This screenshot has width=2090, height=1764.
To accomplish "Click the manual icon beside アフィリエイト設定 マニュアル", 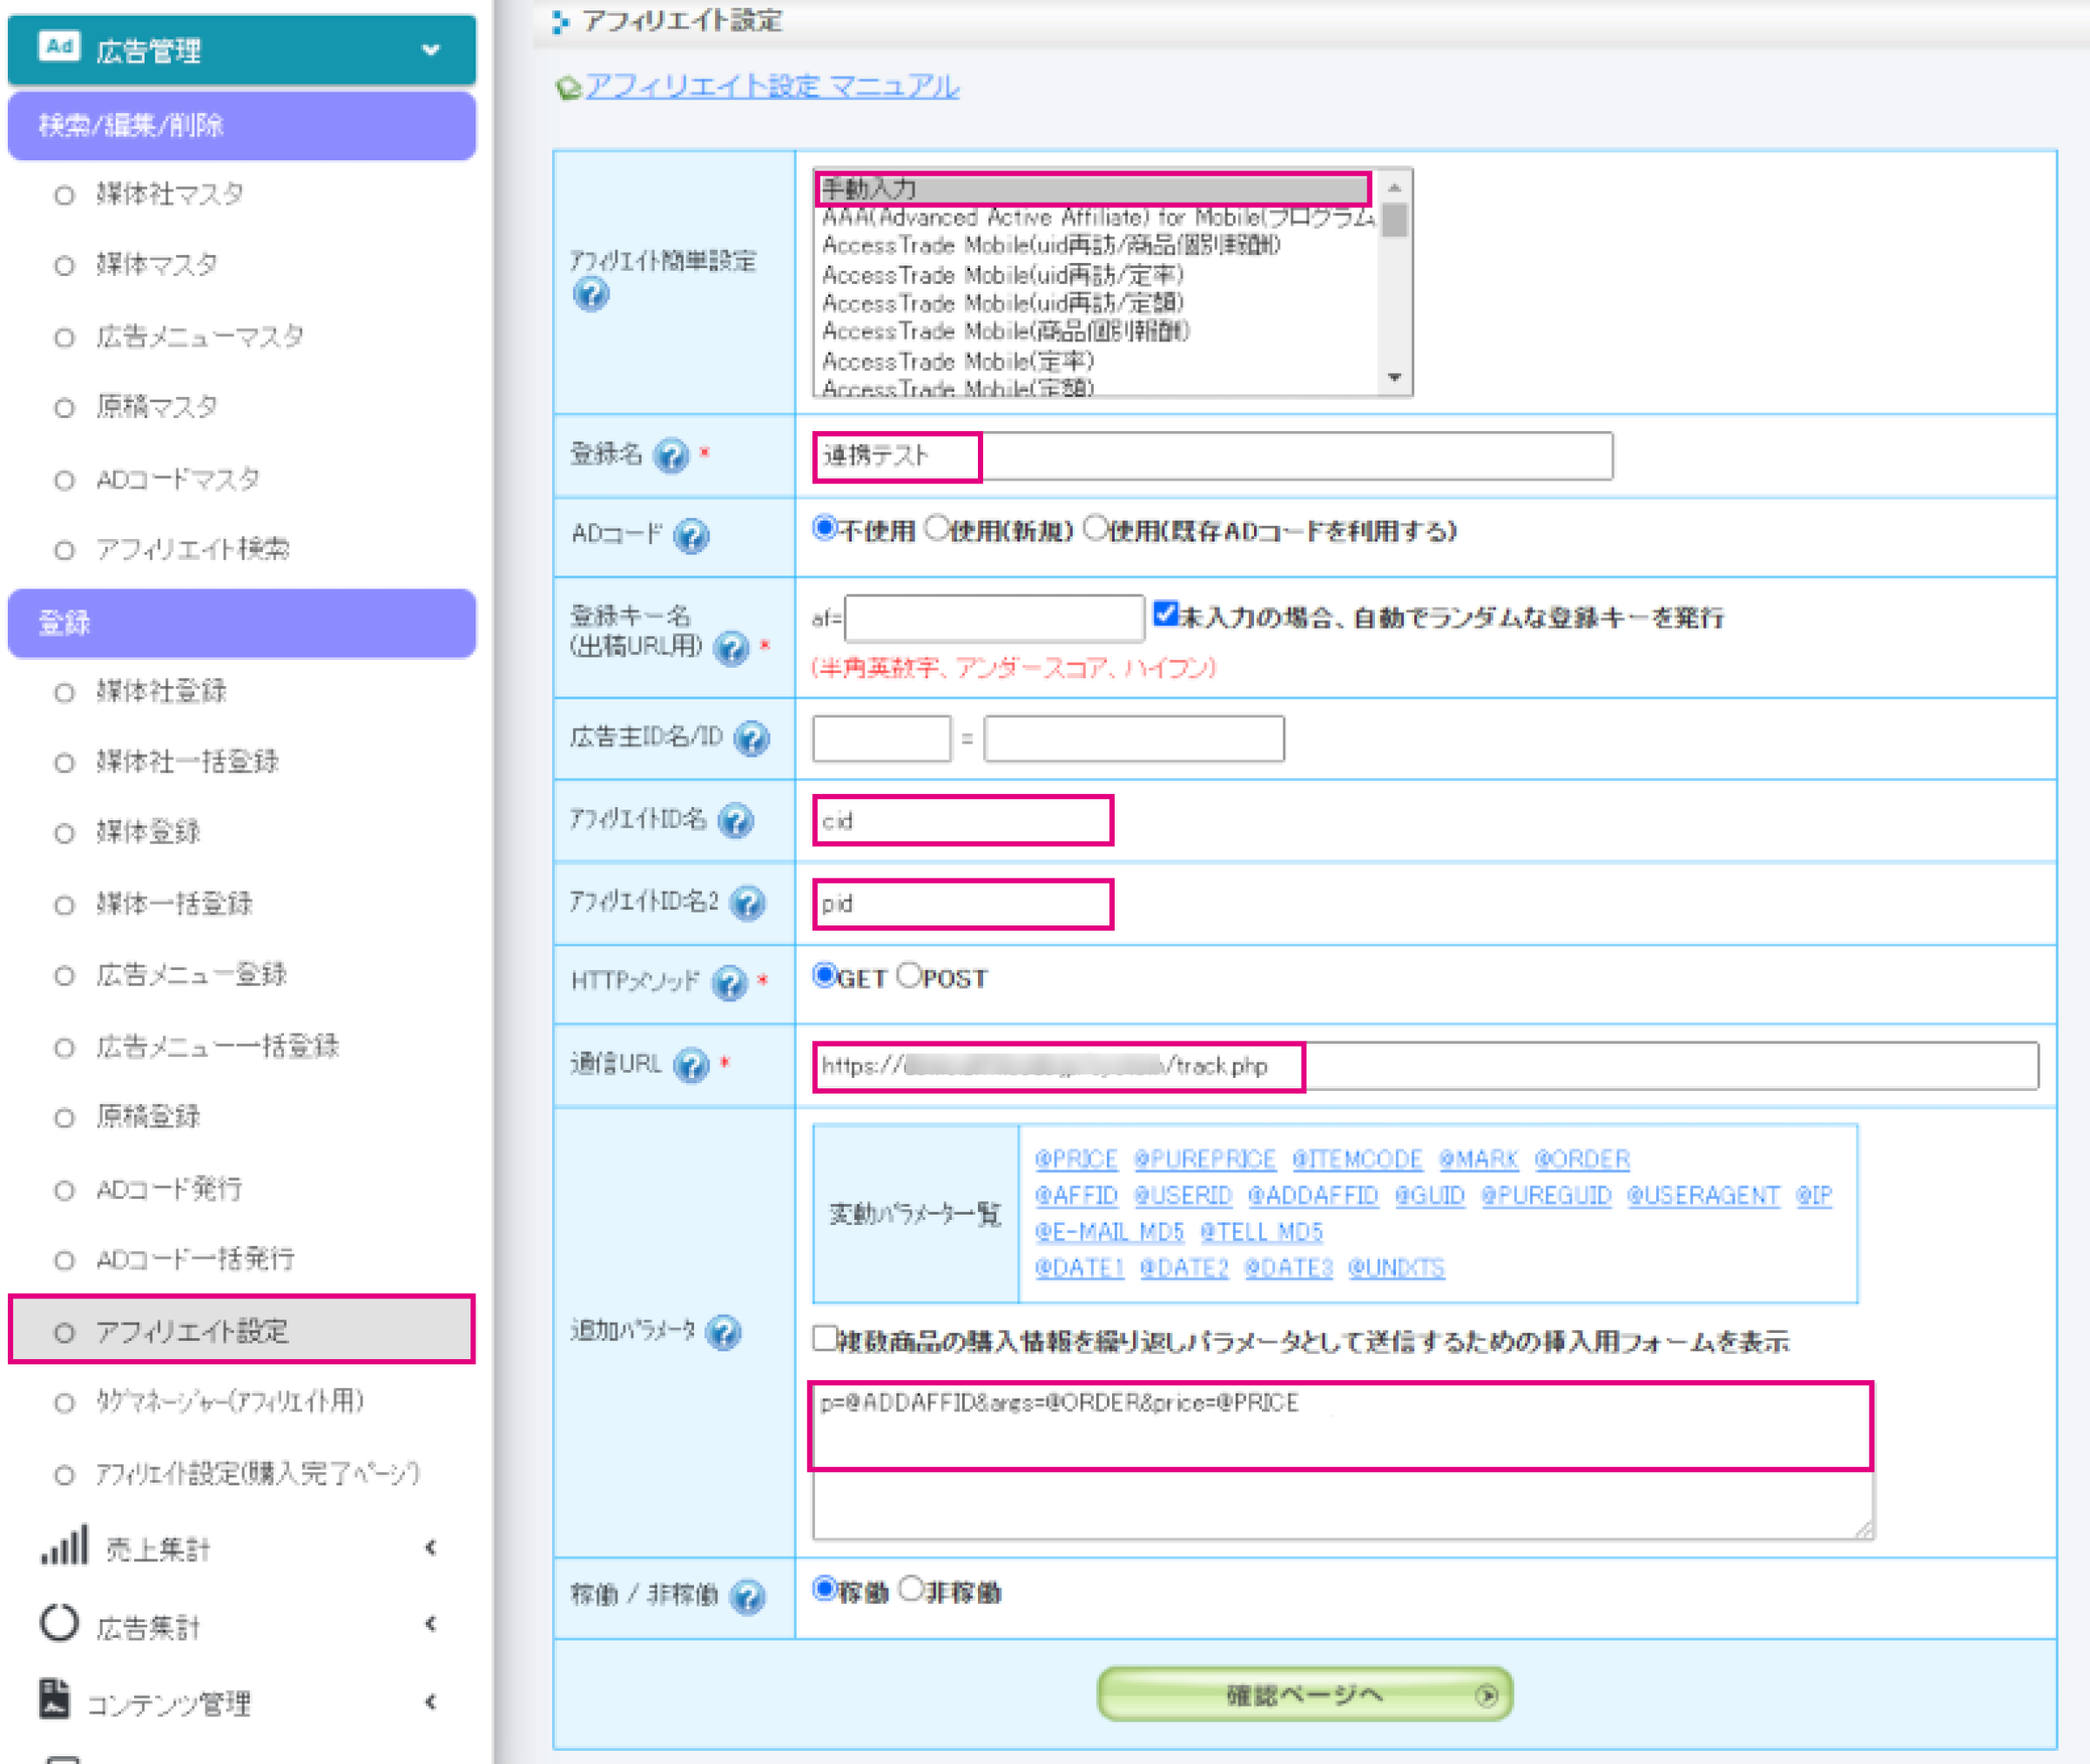I will pyautogui.click(x=568, y=88).
